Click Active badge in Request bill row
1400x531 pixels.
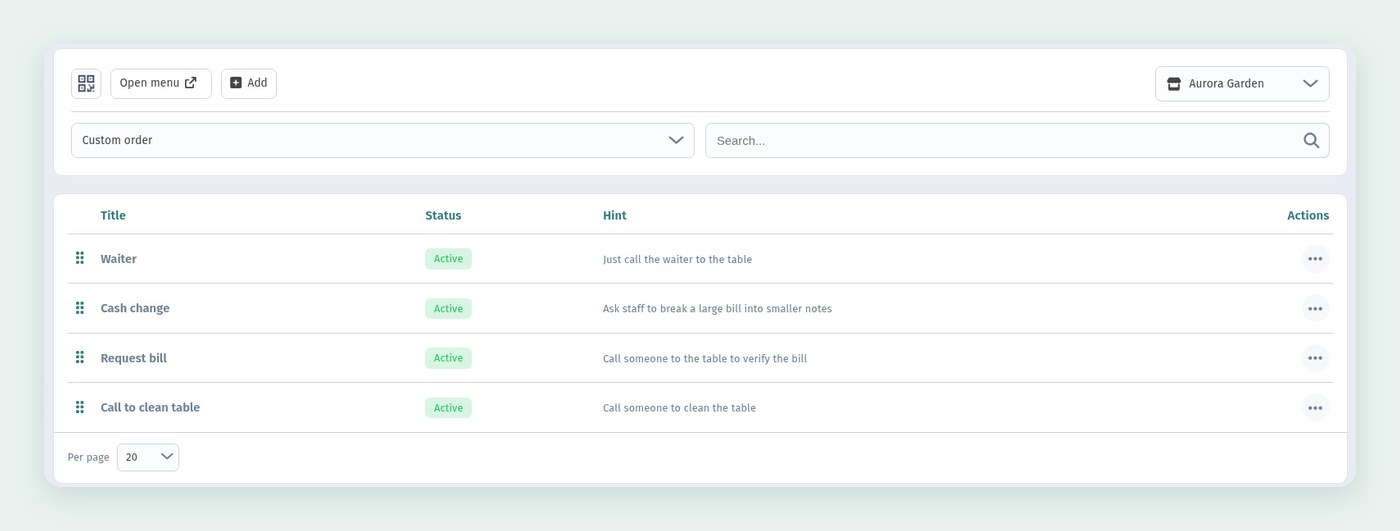pos(448,358)
